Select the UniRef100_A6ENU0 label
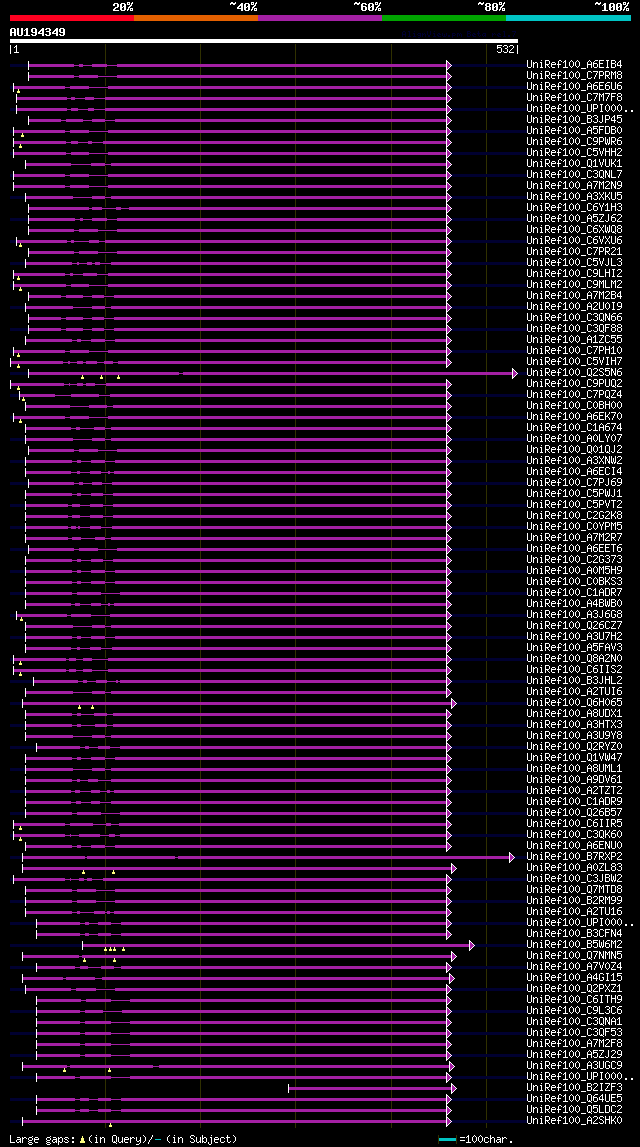 [x=574, y=846]
